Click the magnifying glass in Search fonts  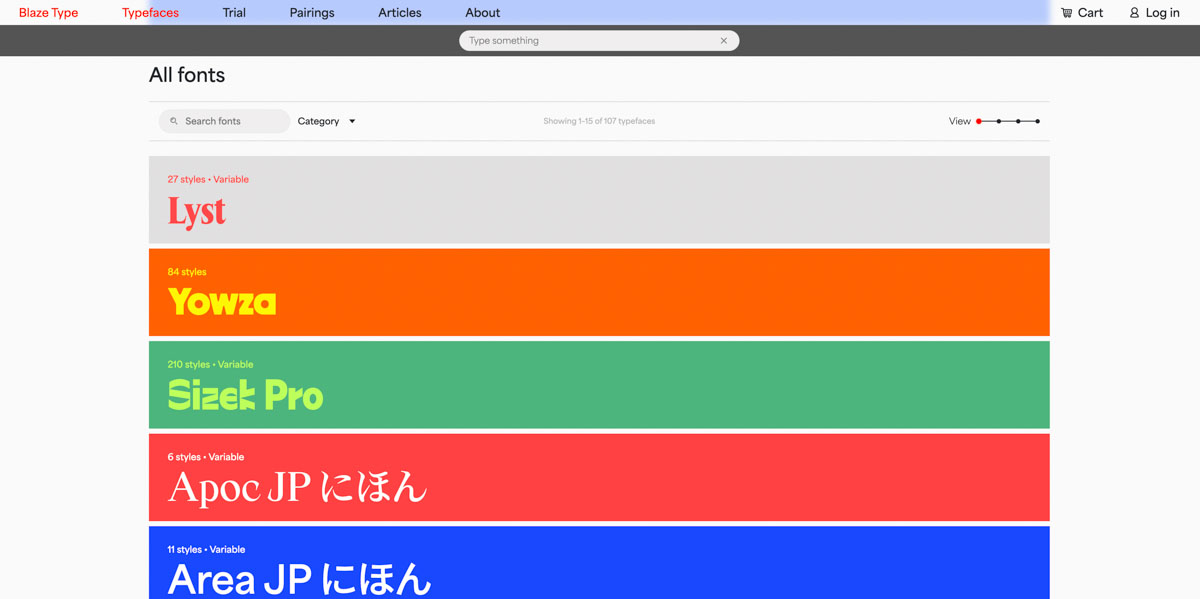[x=172, y=120]
